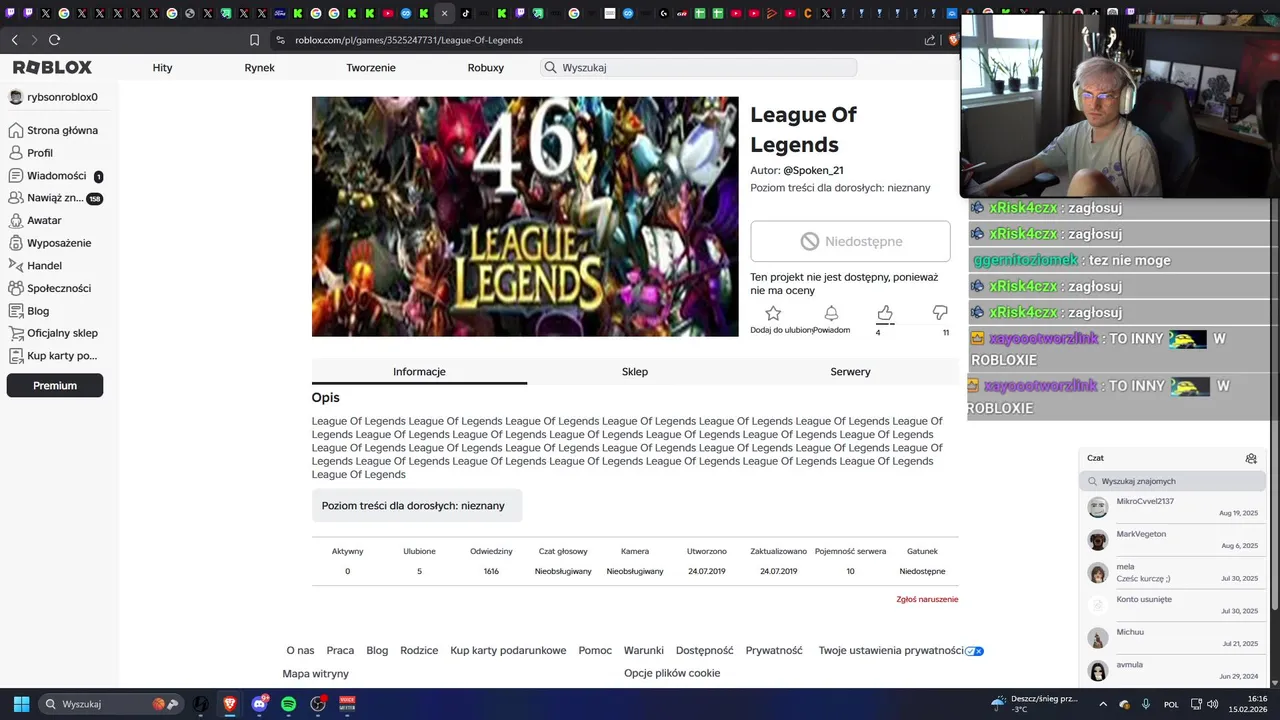Add game to favorites with star icon
Image resolution: width=1280 pixels, height=720 pixels.
point(773,314)
